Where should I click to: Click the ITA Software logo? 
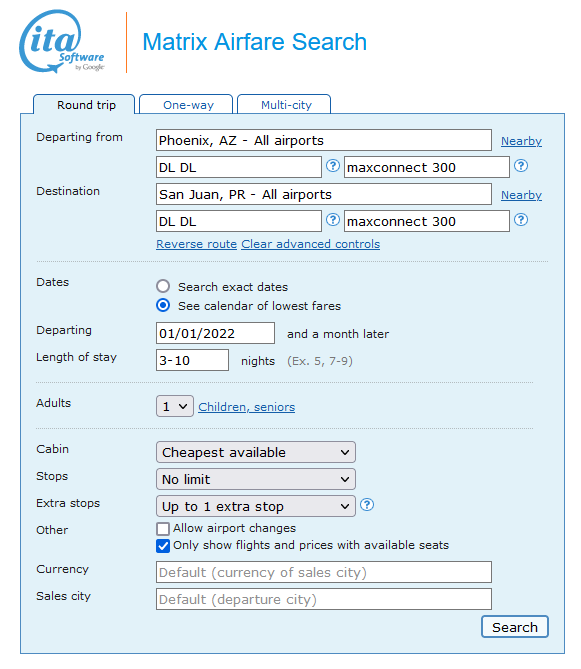pos(62,41)
